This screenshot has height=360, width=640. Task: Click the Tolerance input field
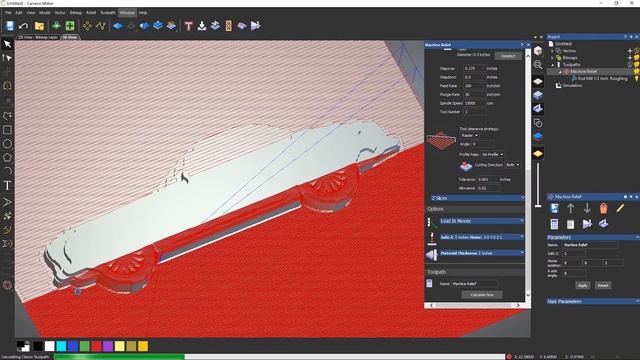pos(487,179)
